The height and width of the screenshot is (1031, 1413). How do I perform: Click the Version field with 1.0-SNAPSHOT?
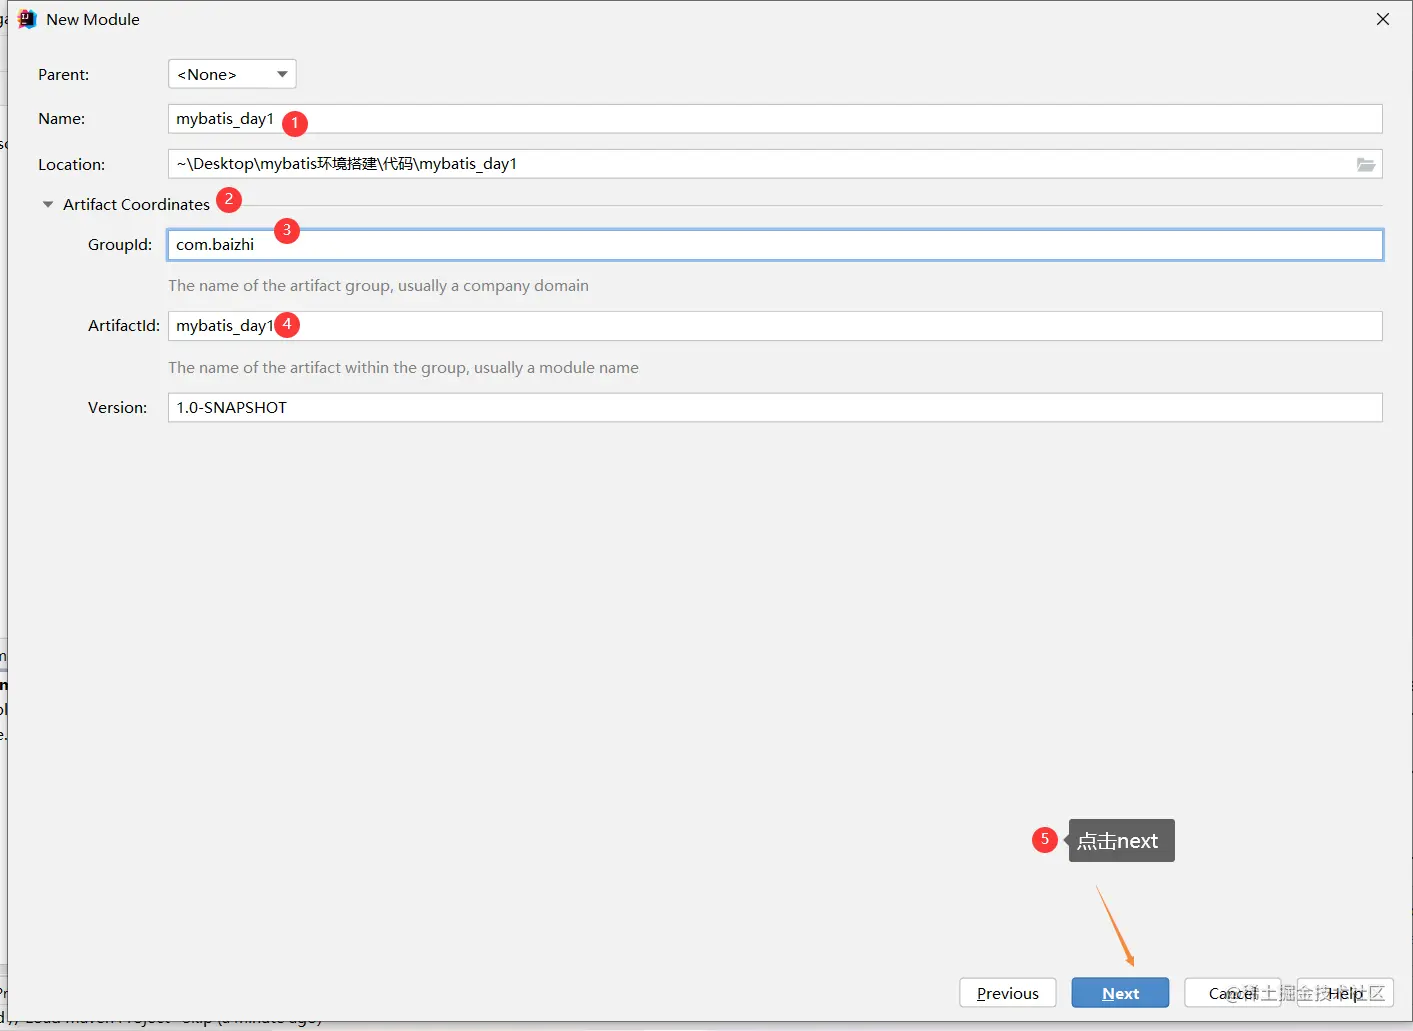coord(775,408)
